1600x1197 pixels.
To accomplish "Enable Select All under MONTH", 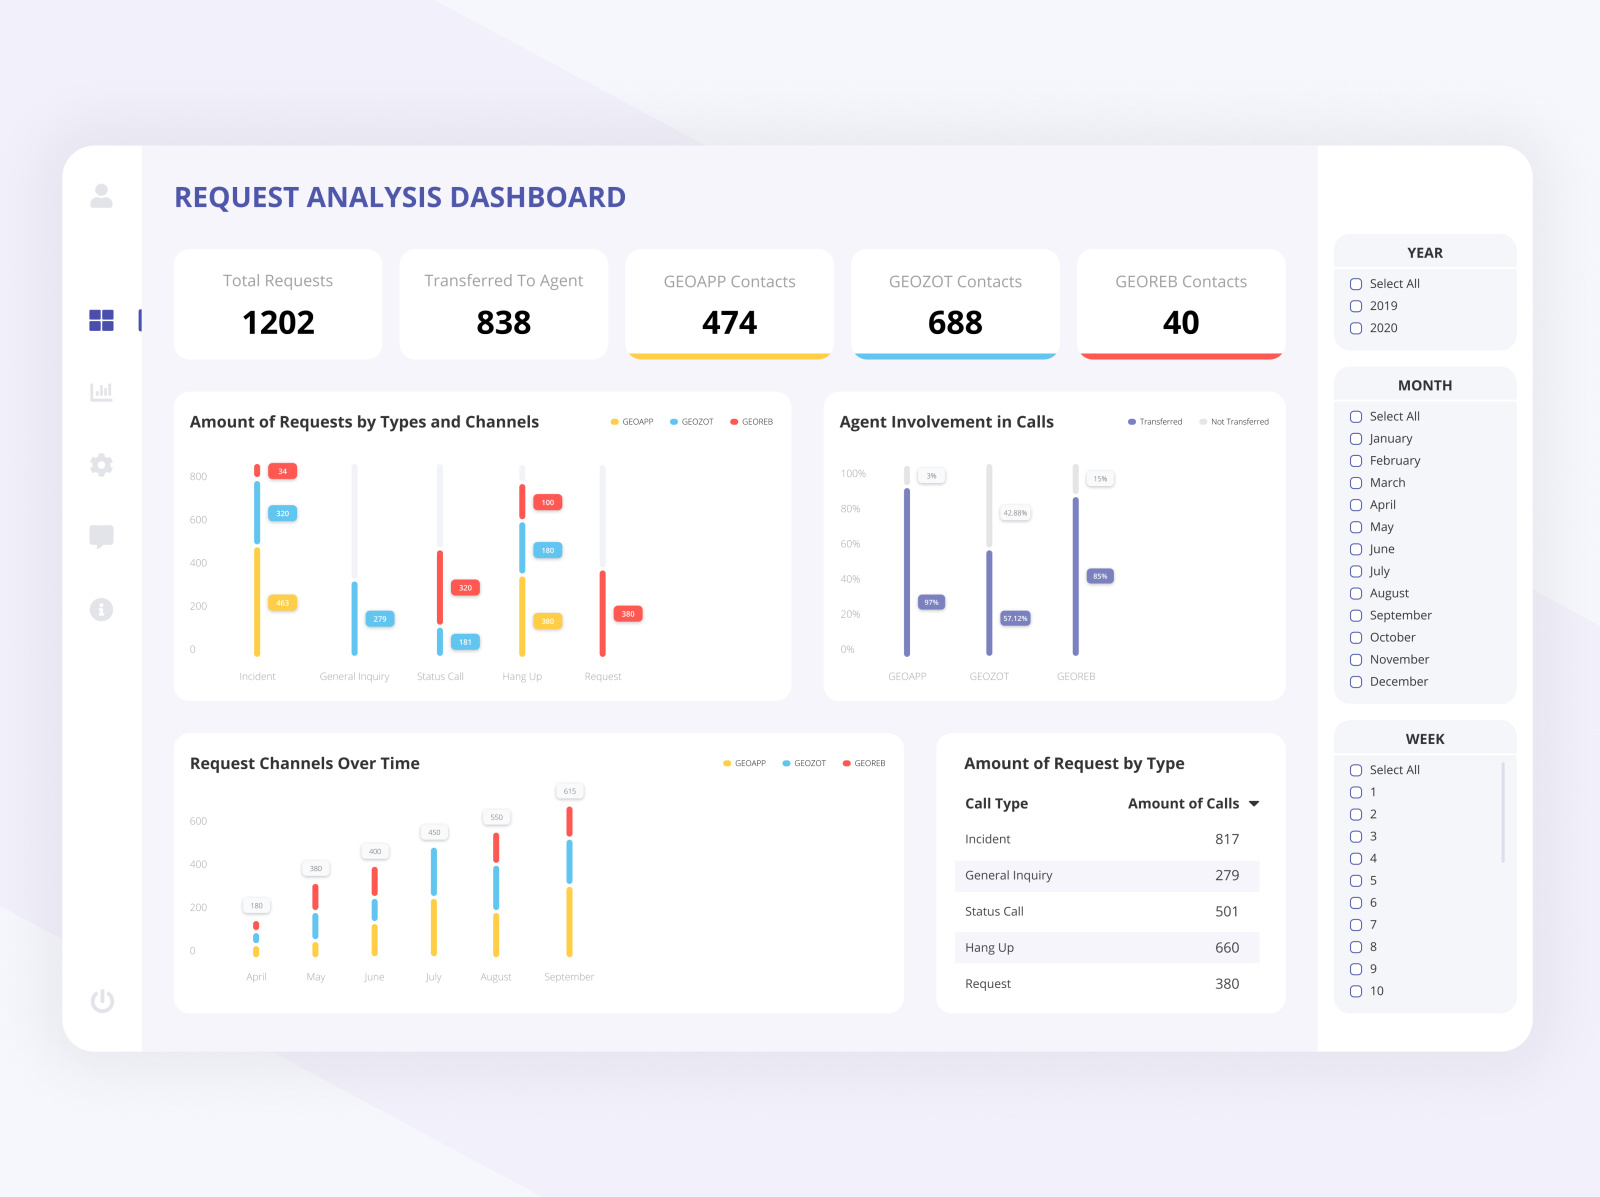I will [1356, 416].
